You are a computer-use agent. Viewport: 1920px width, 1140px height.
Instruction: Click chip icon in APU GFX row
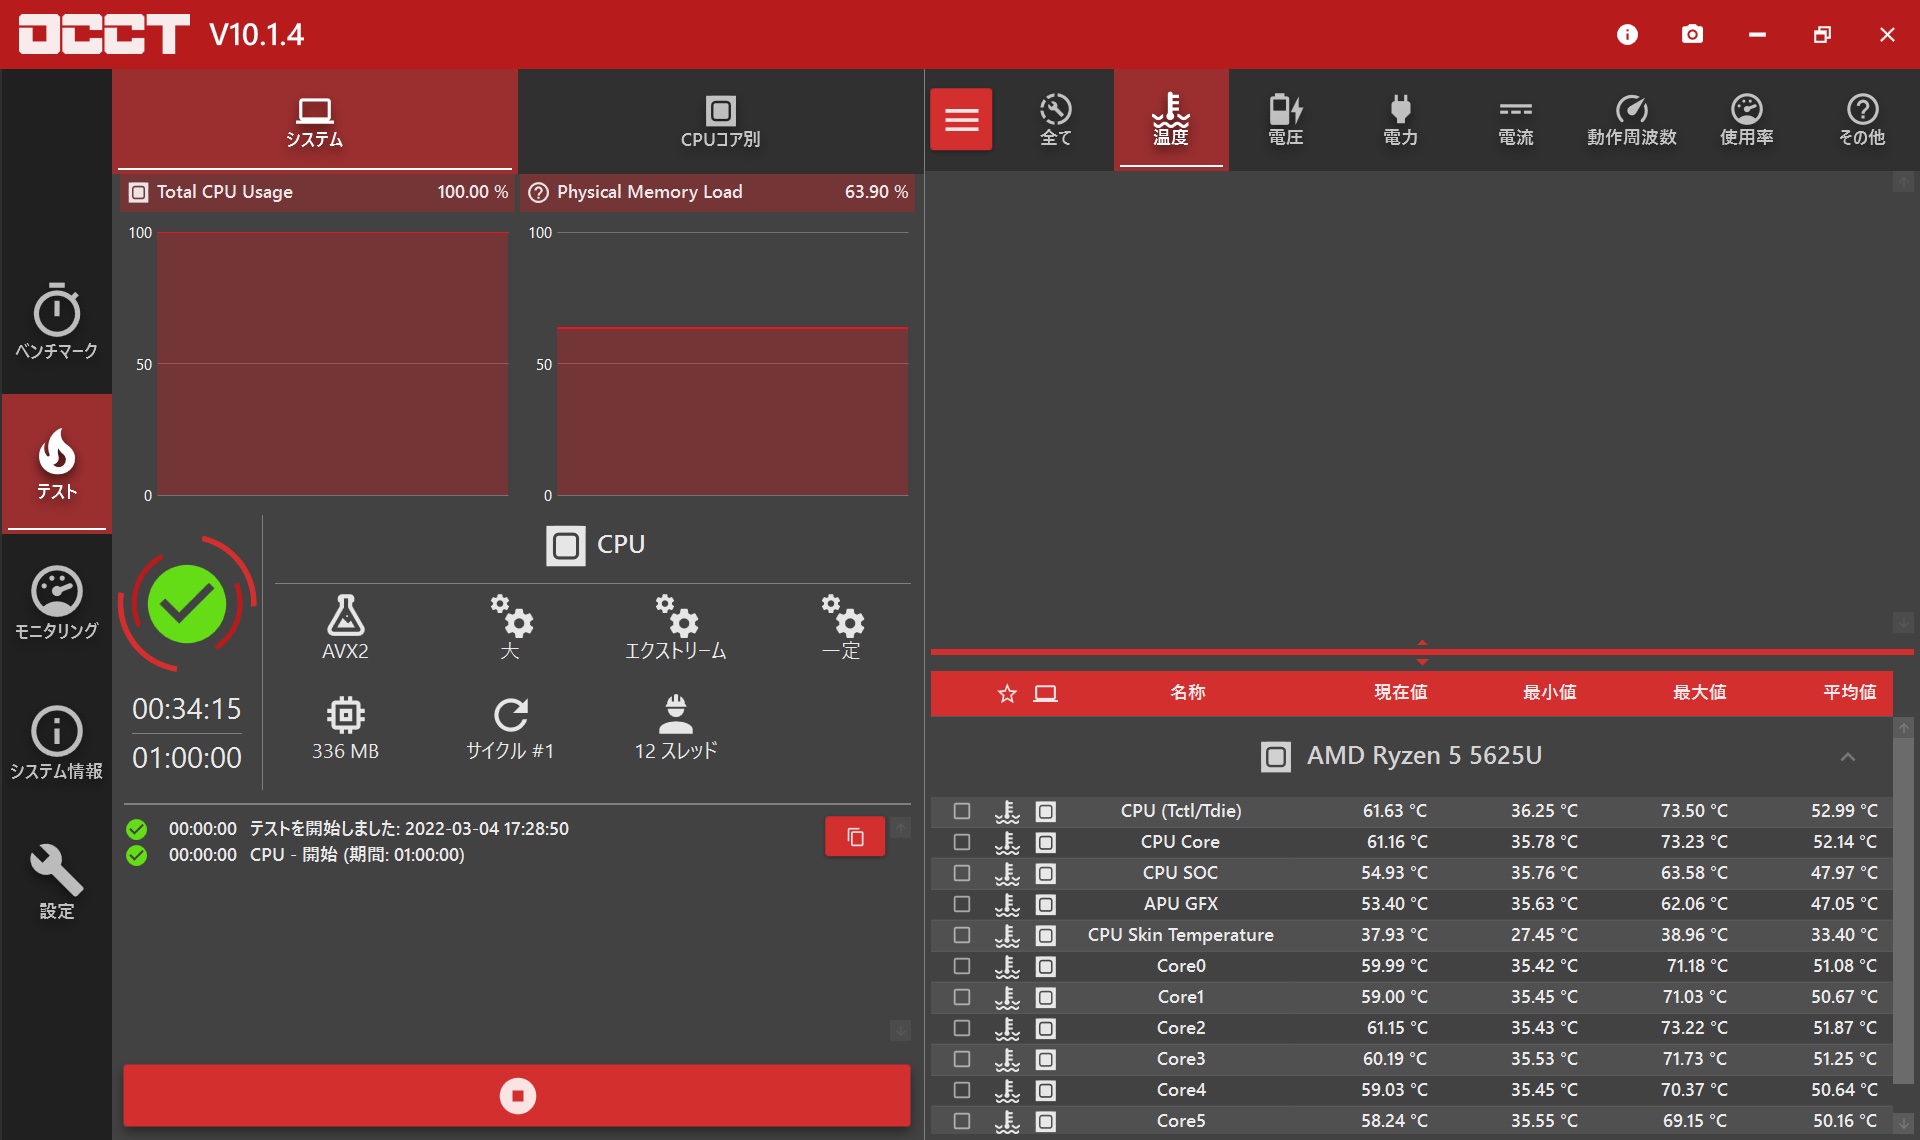pos(1045,904)
